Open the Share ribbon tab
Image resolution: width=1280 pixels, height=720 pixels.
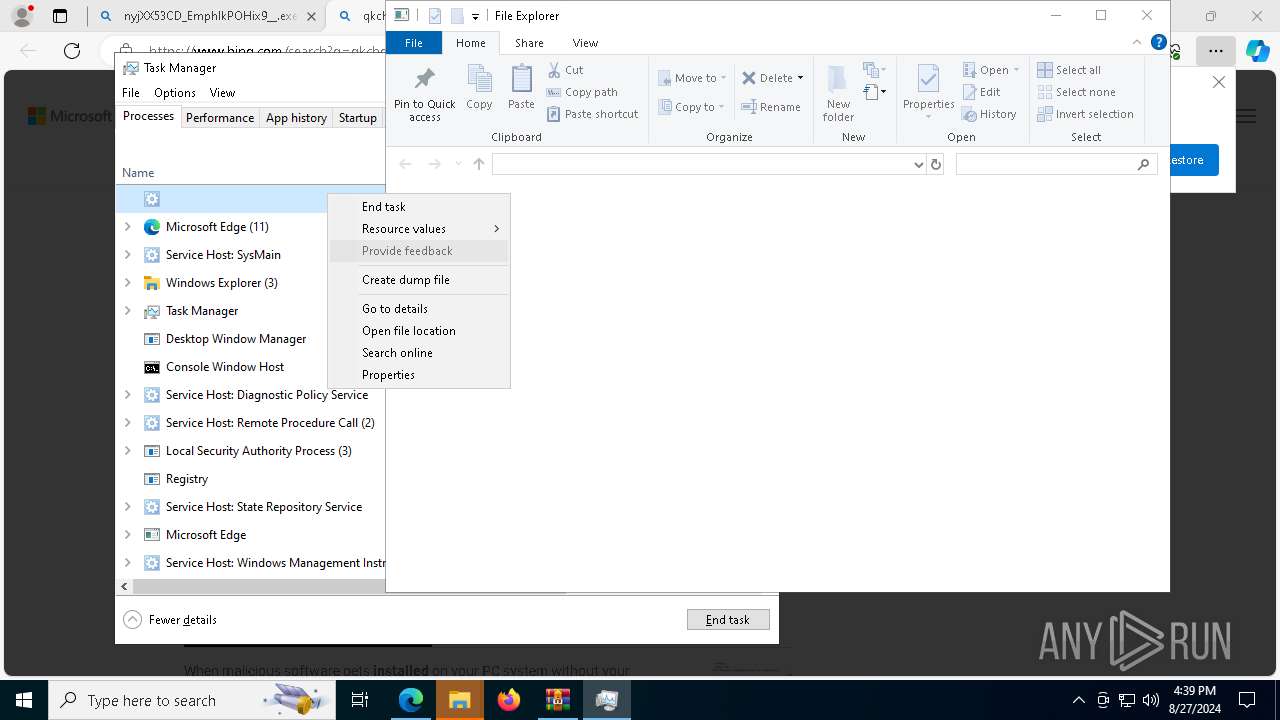click(x=529, y=43)
